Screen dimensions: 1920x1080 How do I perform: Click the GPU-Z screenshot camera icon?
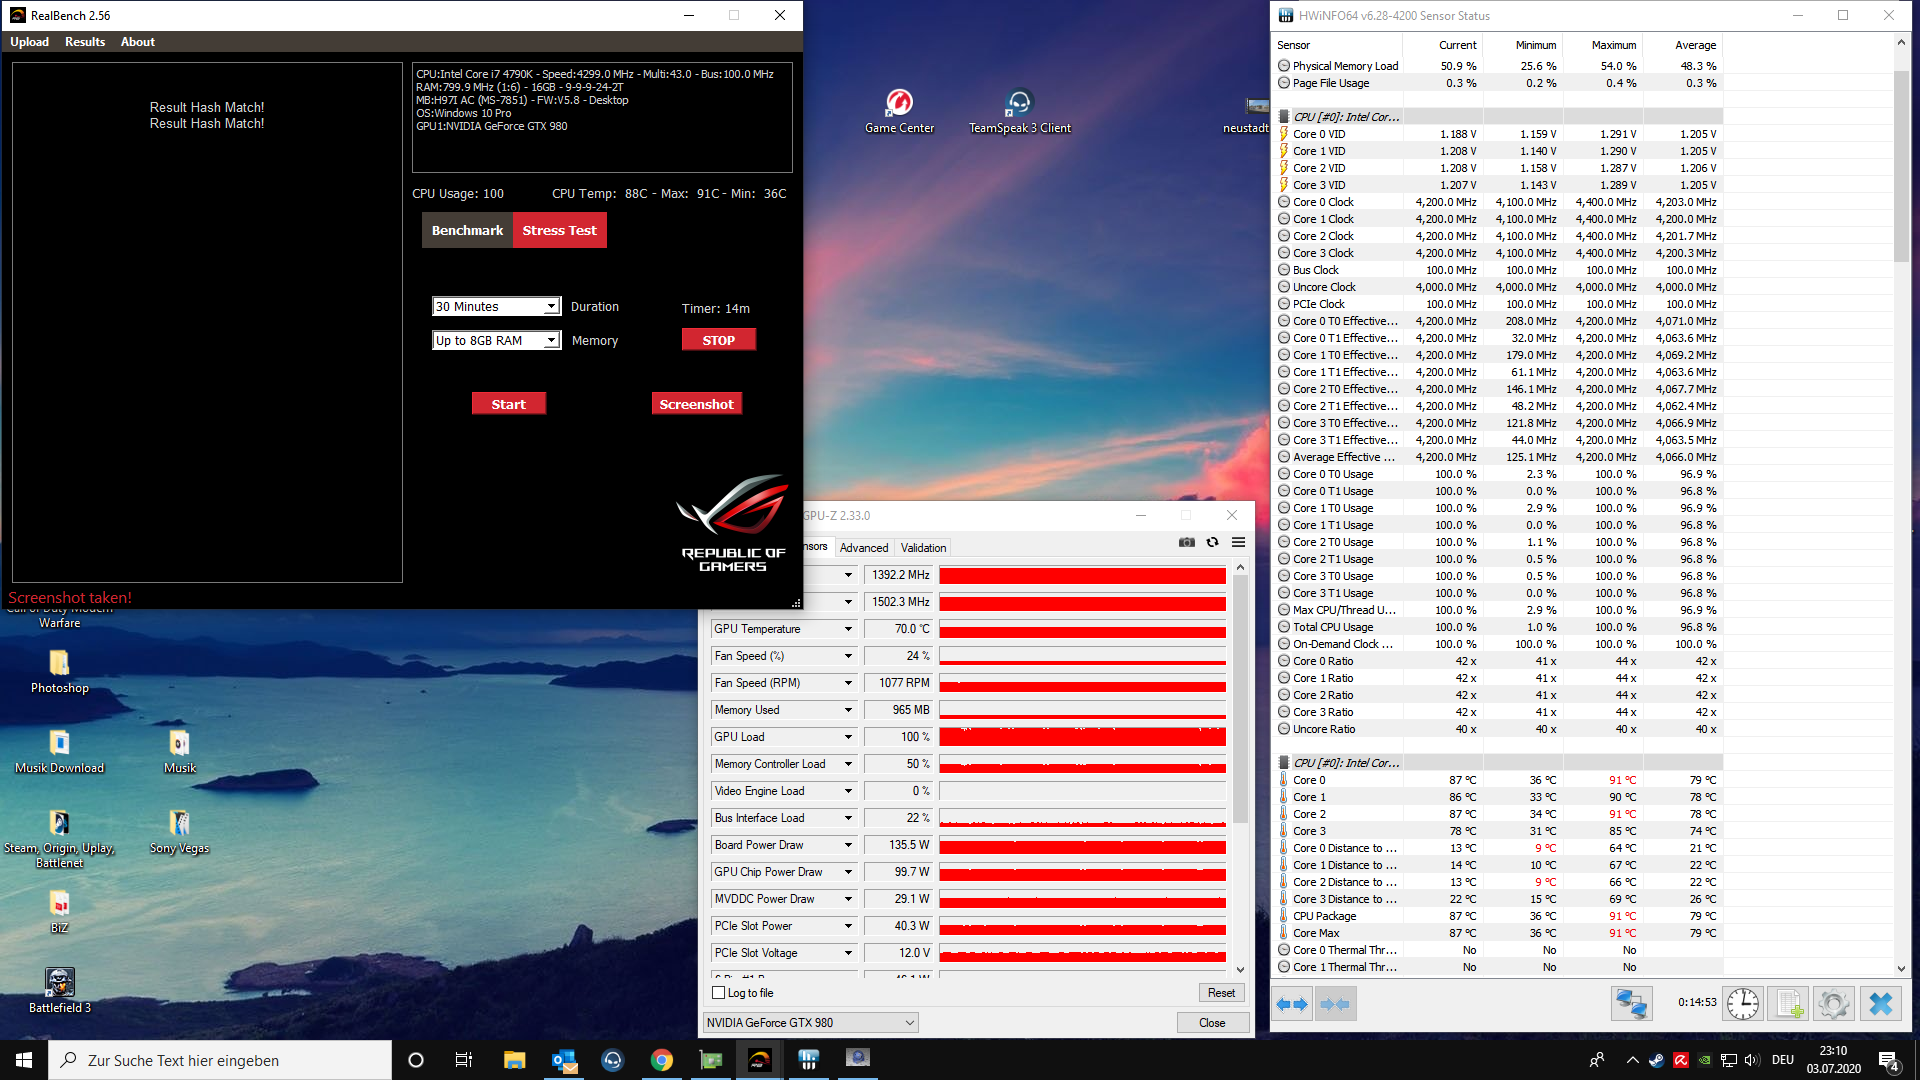(1186, 542)
